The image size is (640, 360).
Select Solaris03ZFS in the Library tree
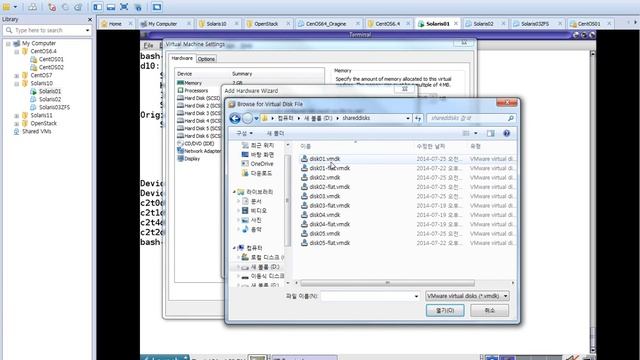[54, 107]
